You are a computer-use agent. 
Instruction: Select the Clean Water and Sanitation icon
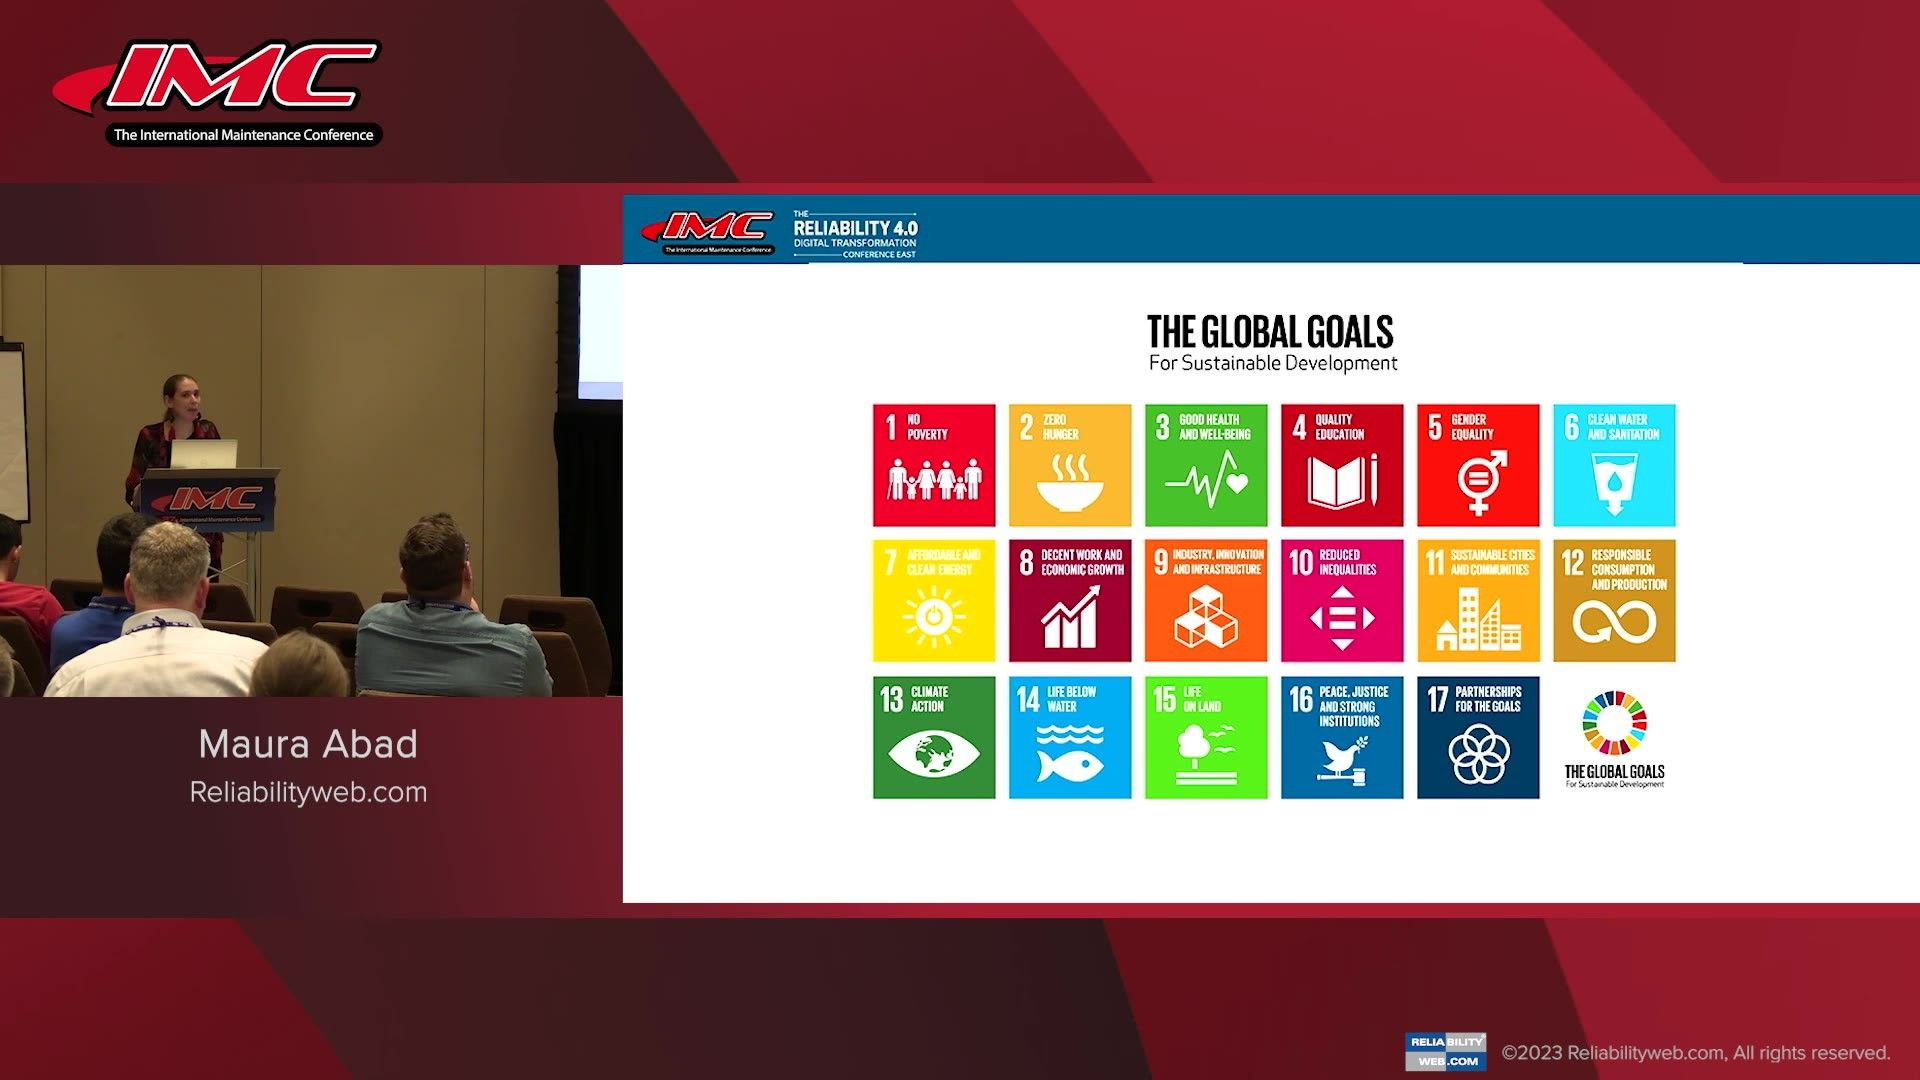tap(1613, 464)
